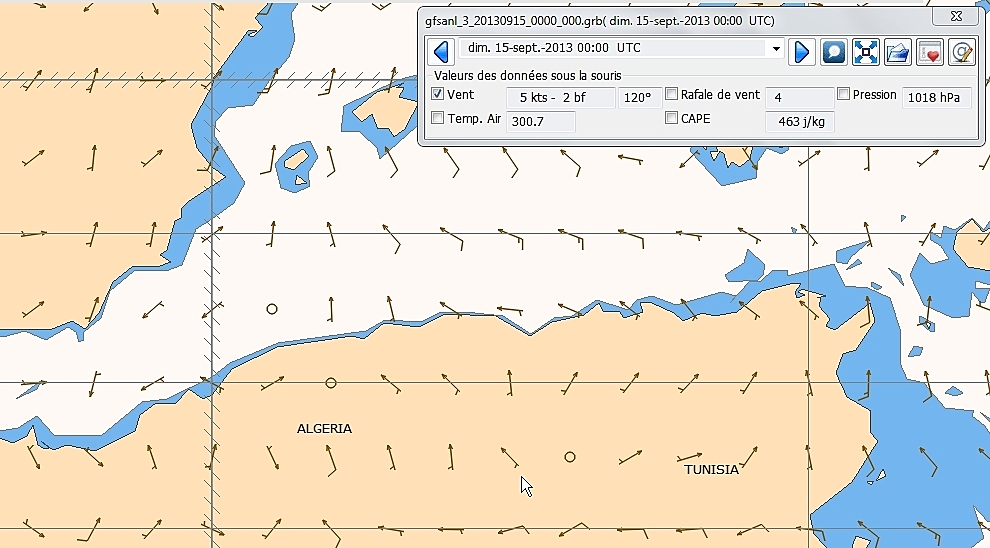This screenshot has width=990, height=548.
Task: Enable the CAPE overlay checkbox
Action: click(x=671, y=118)
